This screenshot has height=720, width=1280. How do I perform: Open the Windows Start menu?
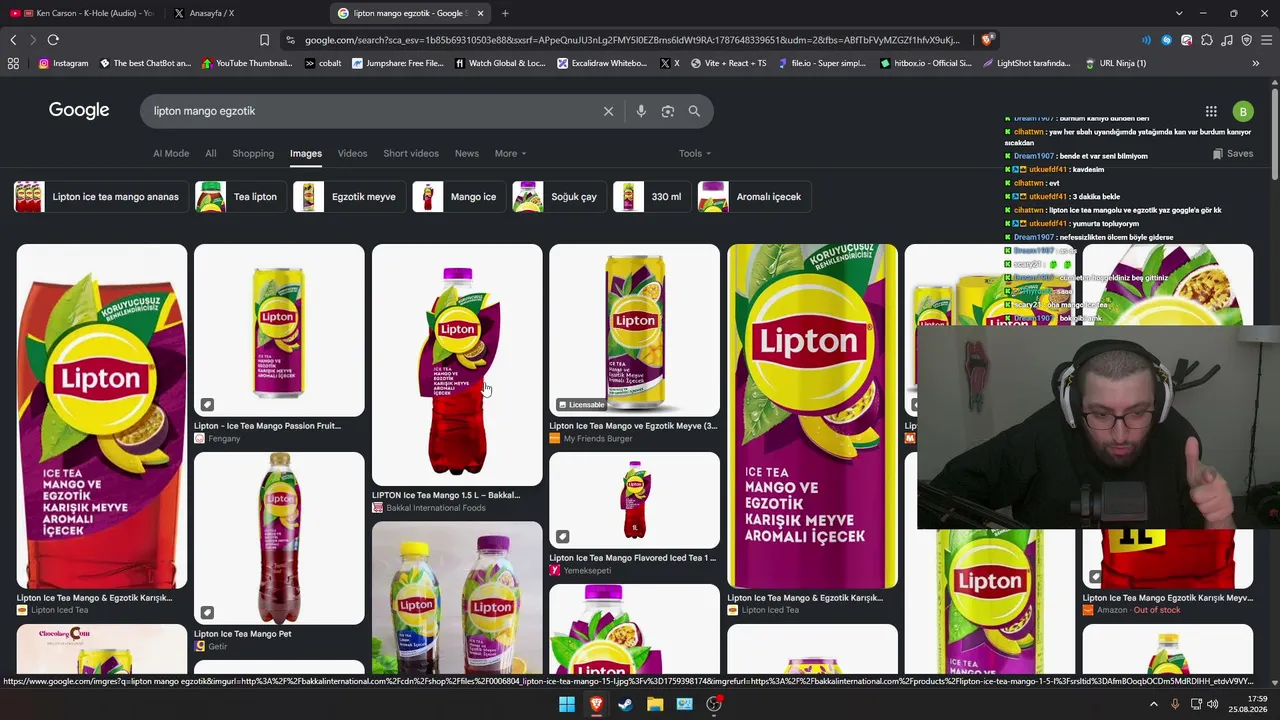pos(567,704)
